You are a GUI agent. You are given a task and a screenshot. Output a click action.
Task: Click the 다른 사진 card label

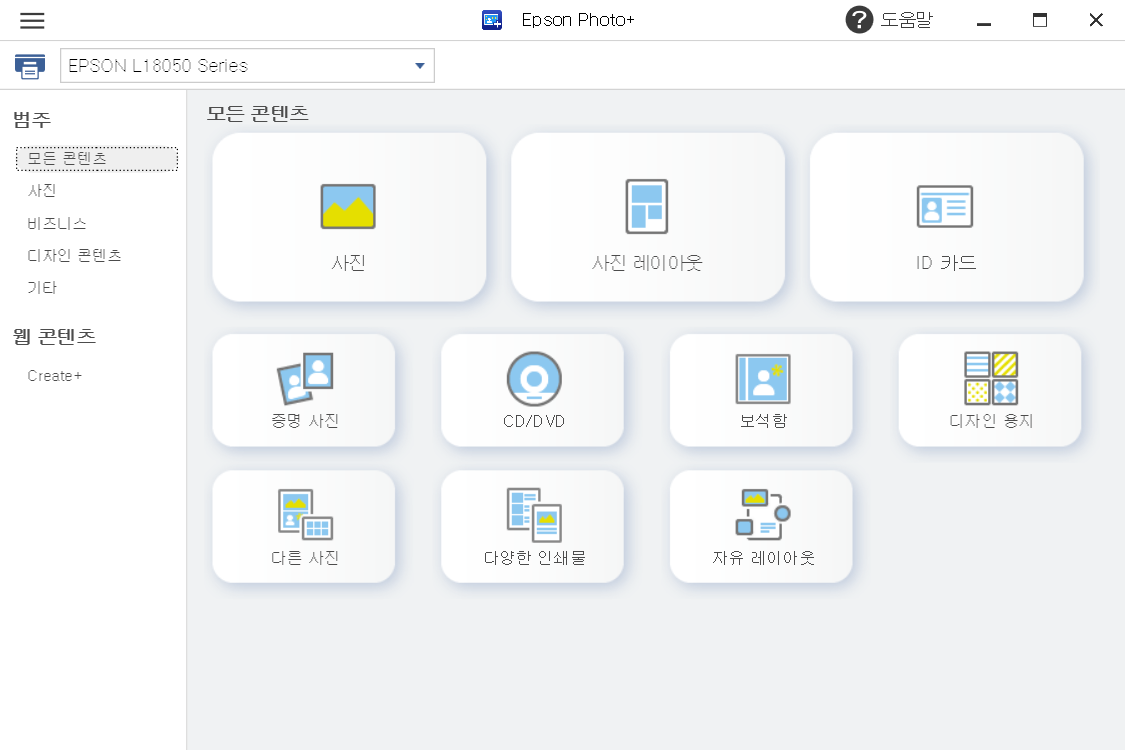pyautogui.click(x=305, y=558)
